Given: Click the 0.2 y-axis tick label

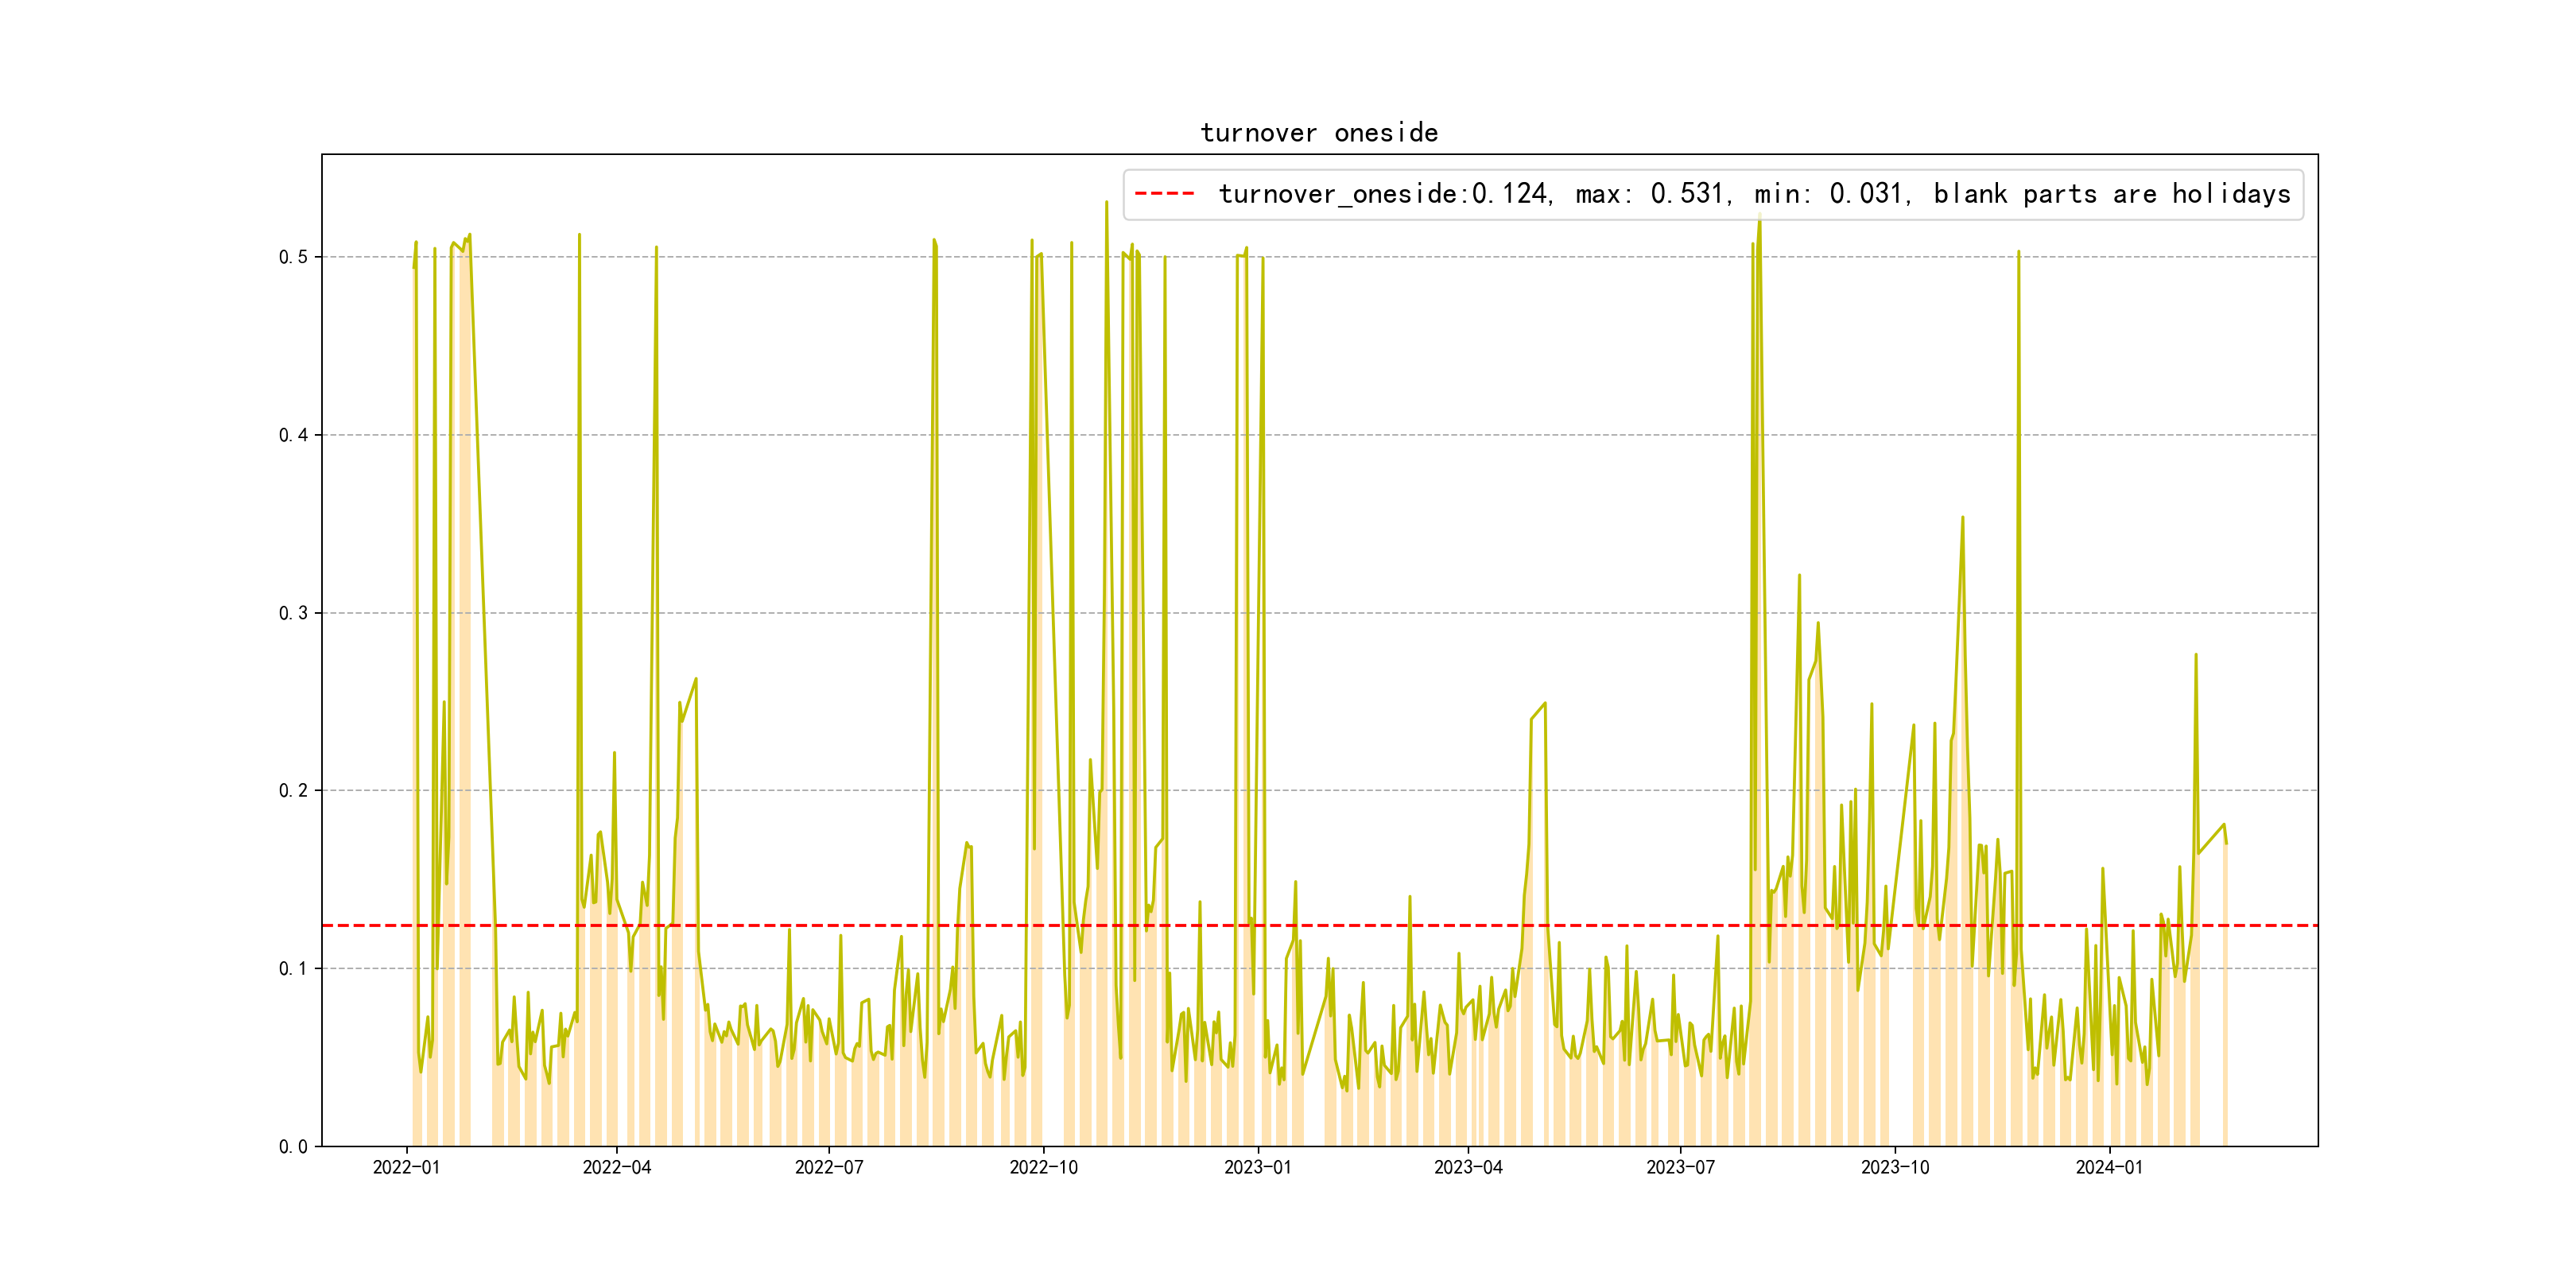Looking at the screenshot, I should point(293,791).
